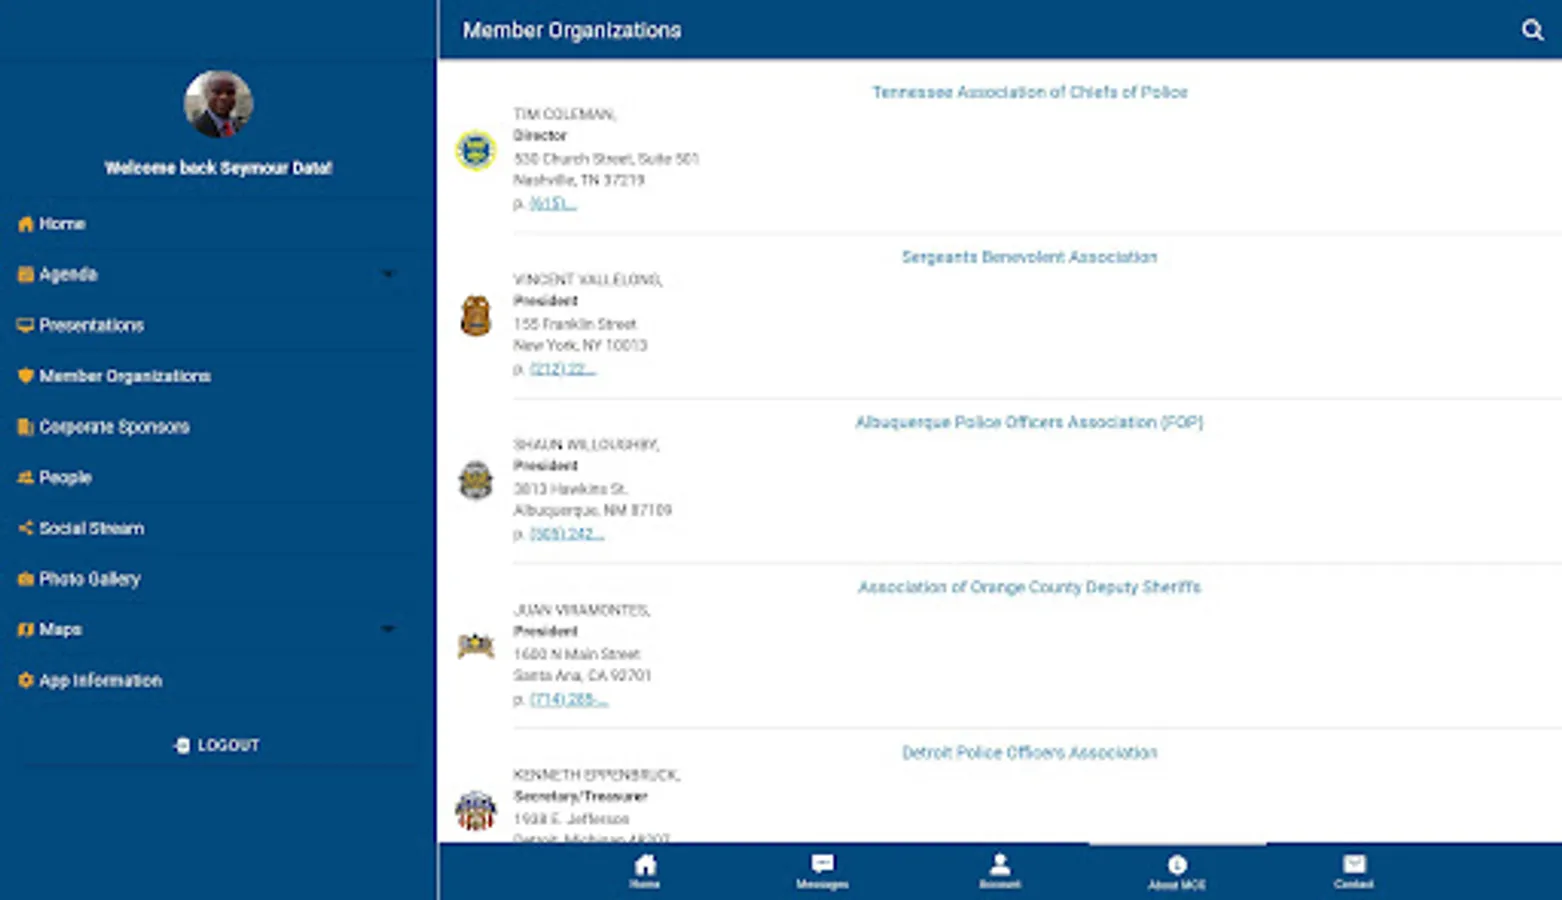This screenshot has height=900, width=1562.
Task: Tap the Account tab in bottom bar
Action: coord(999,871)
